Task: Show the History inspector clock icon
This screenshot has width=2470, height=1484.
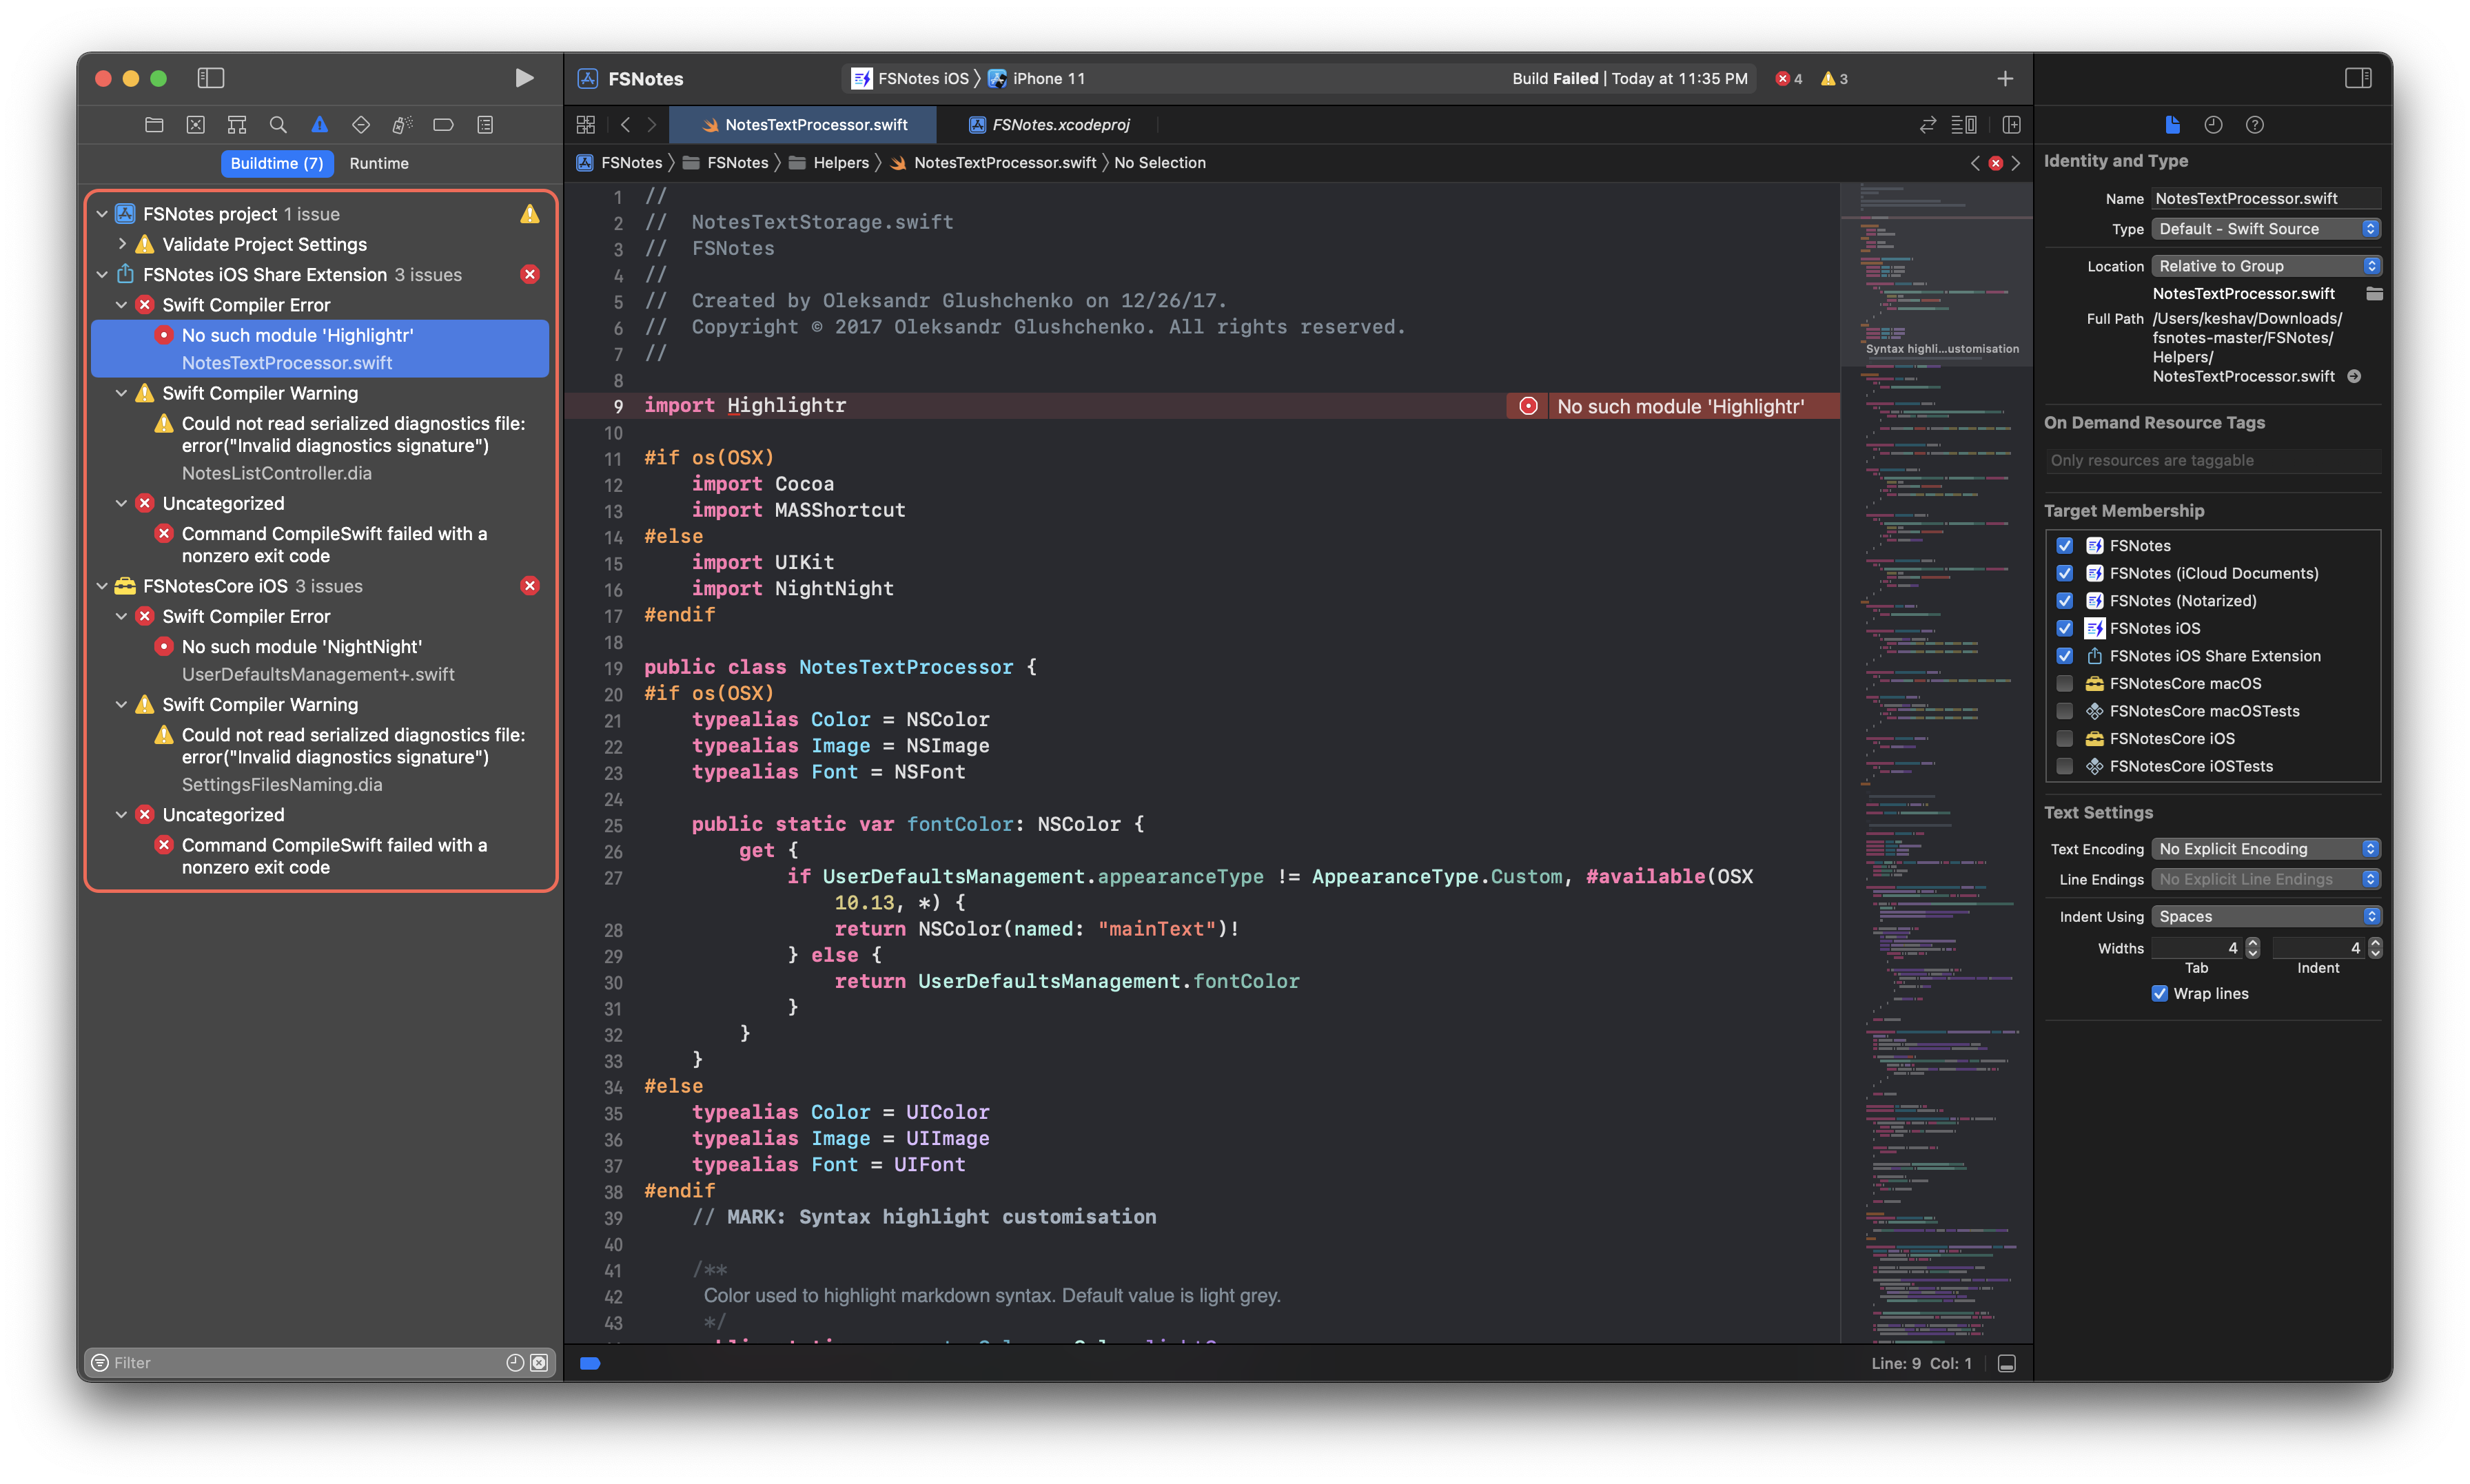Action: (x=2213, y=125)
